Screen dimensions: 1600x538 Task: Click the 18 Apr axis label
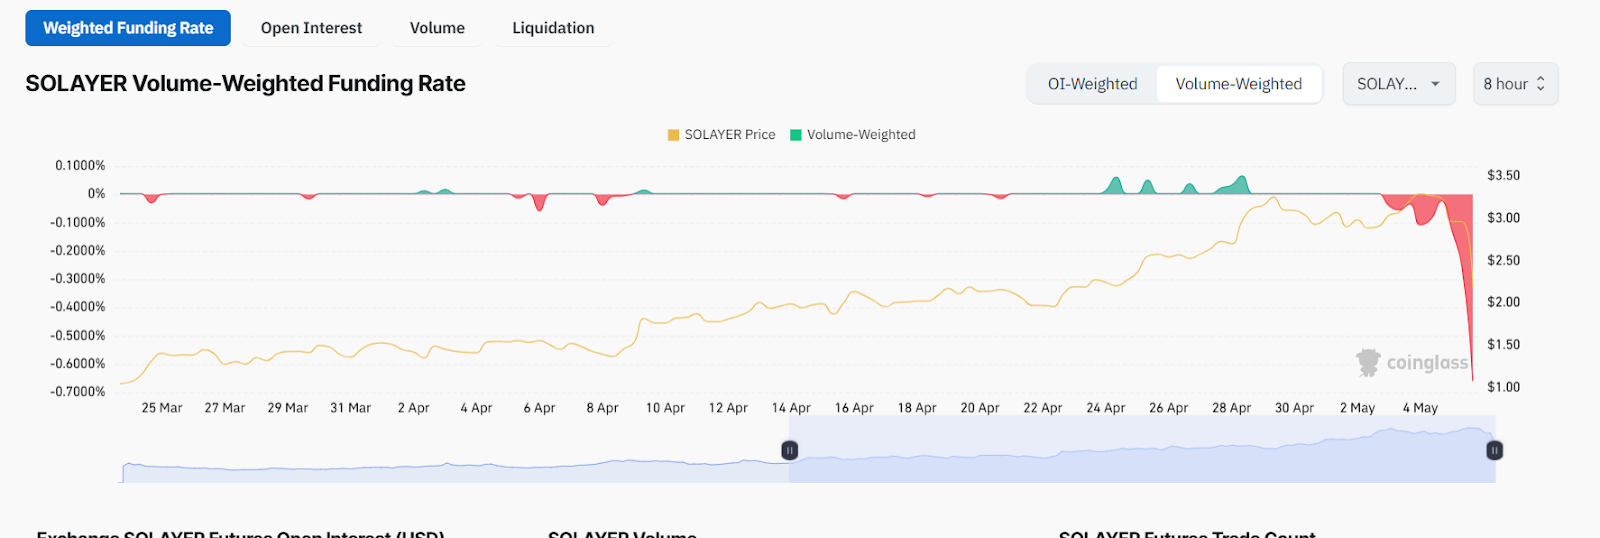click(917, 408)
